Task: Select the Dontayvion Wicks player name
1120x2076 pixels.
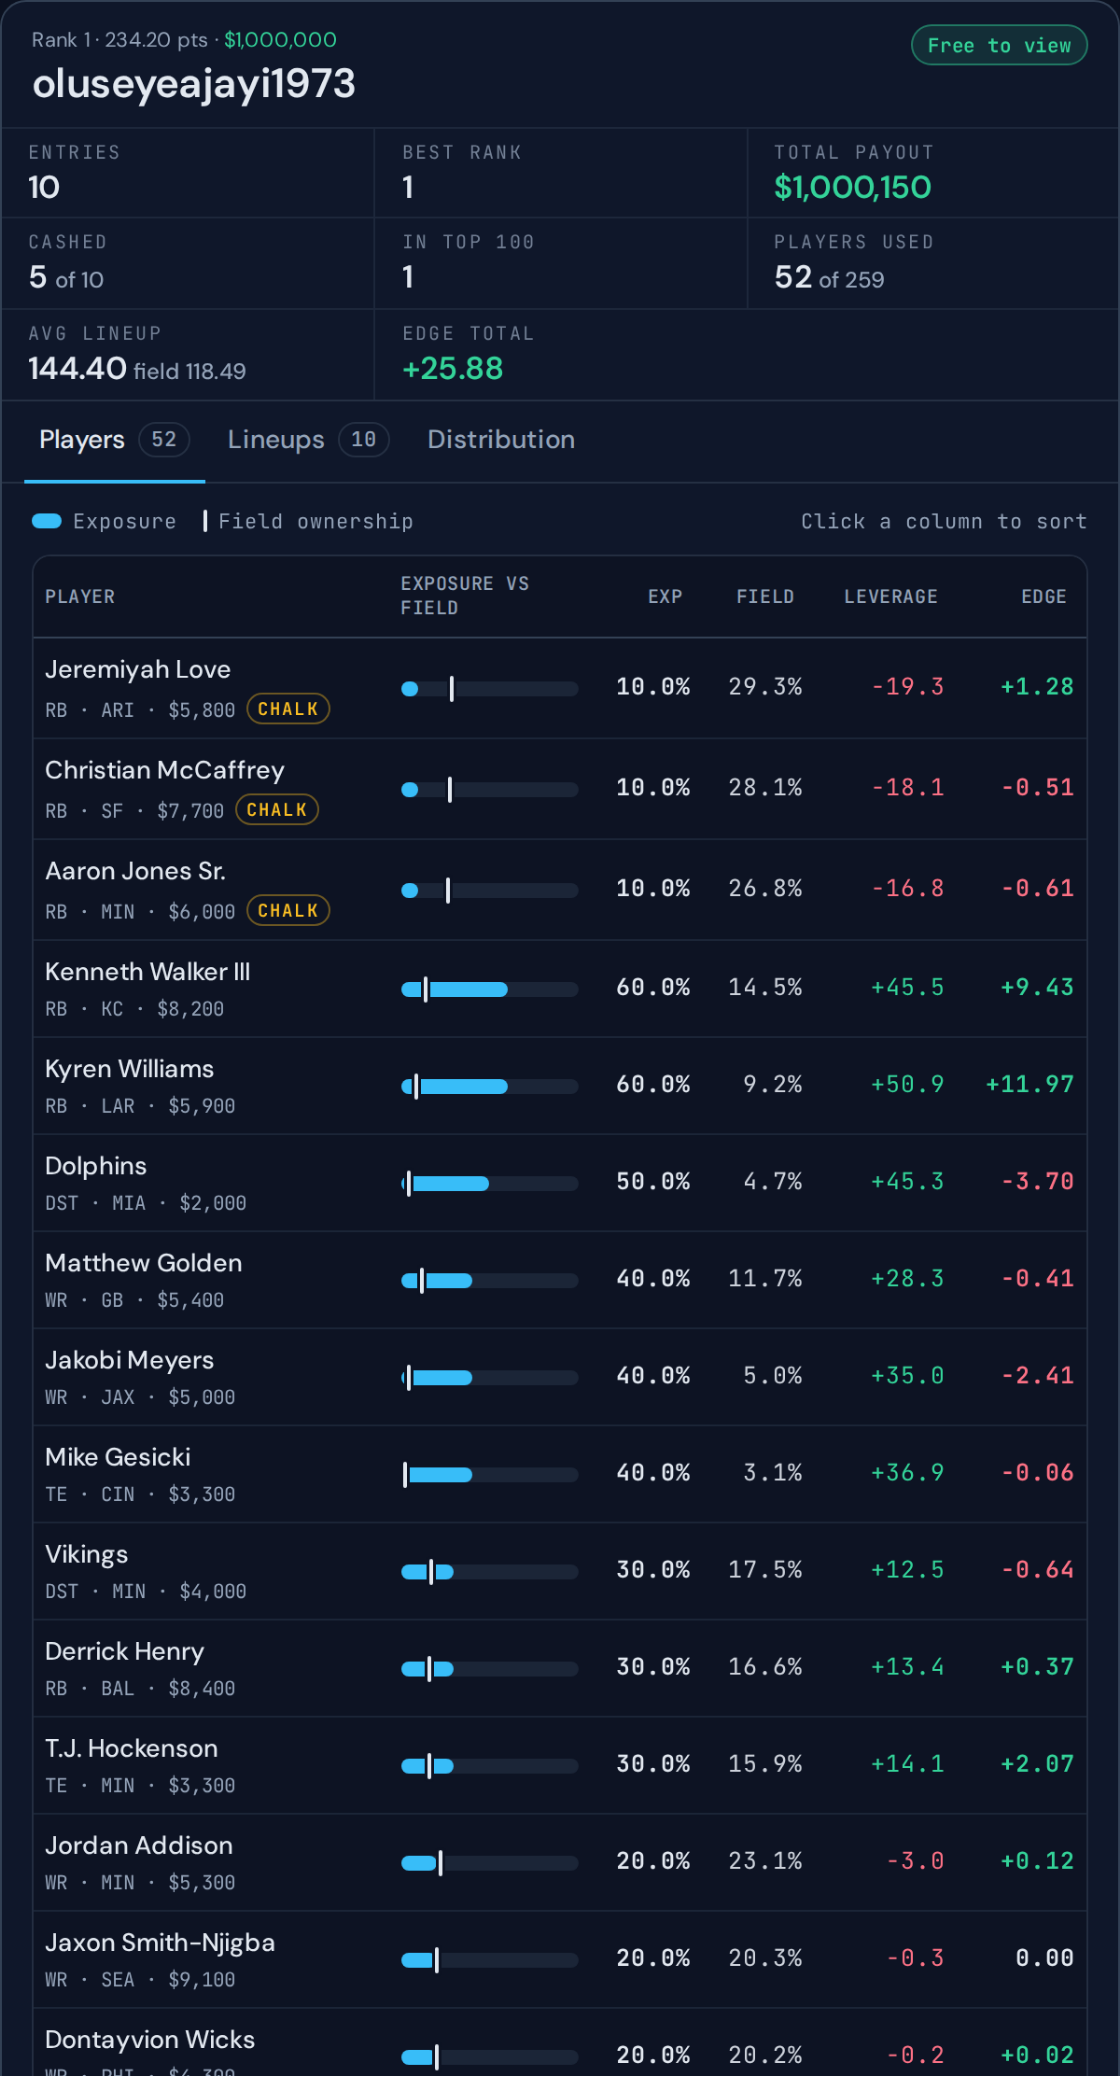Action: [150, 2039]
